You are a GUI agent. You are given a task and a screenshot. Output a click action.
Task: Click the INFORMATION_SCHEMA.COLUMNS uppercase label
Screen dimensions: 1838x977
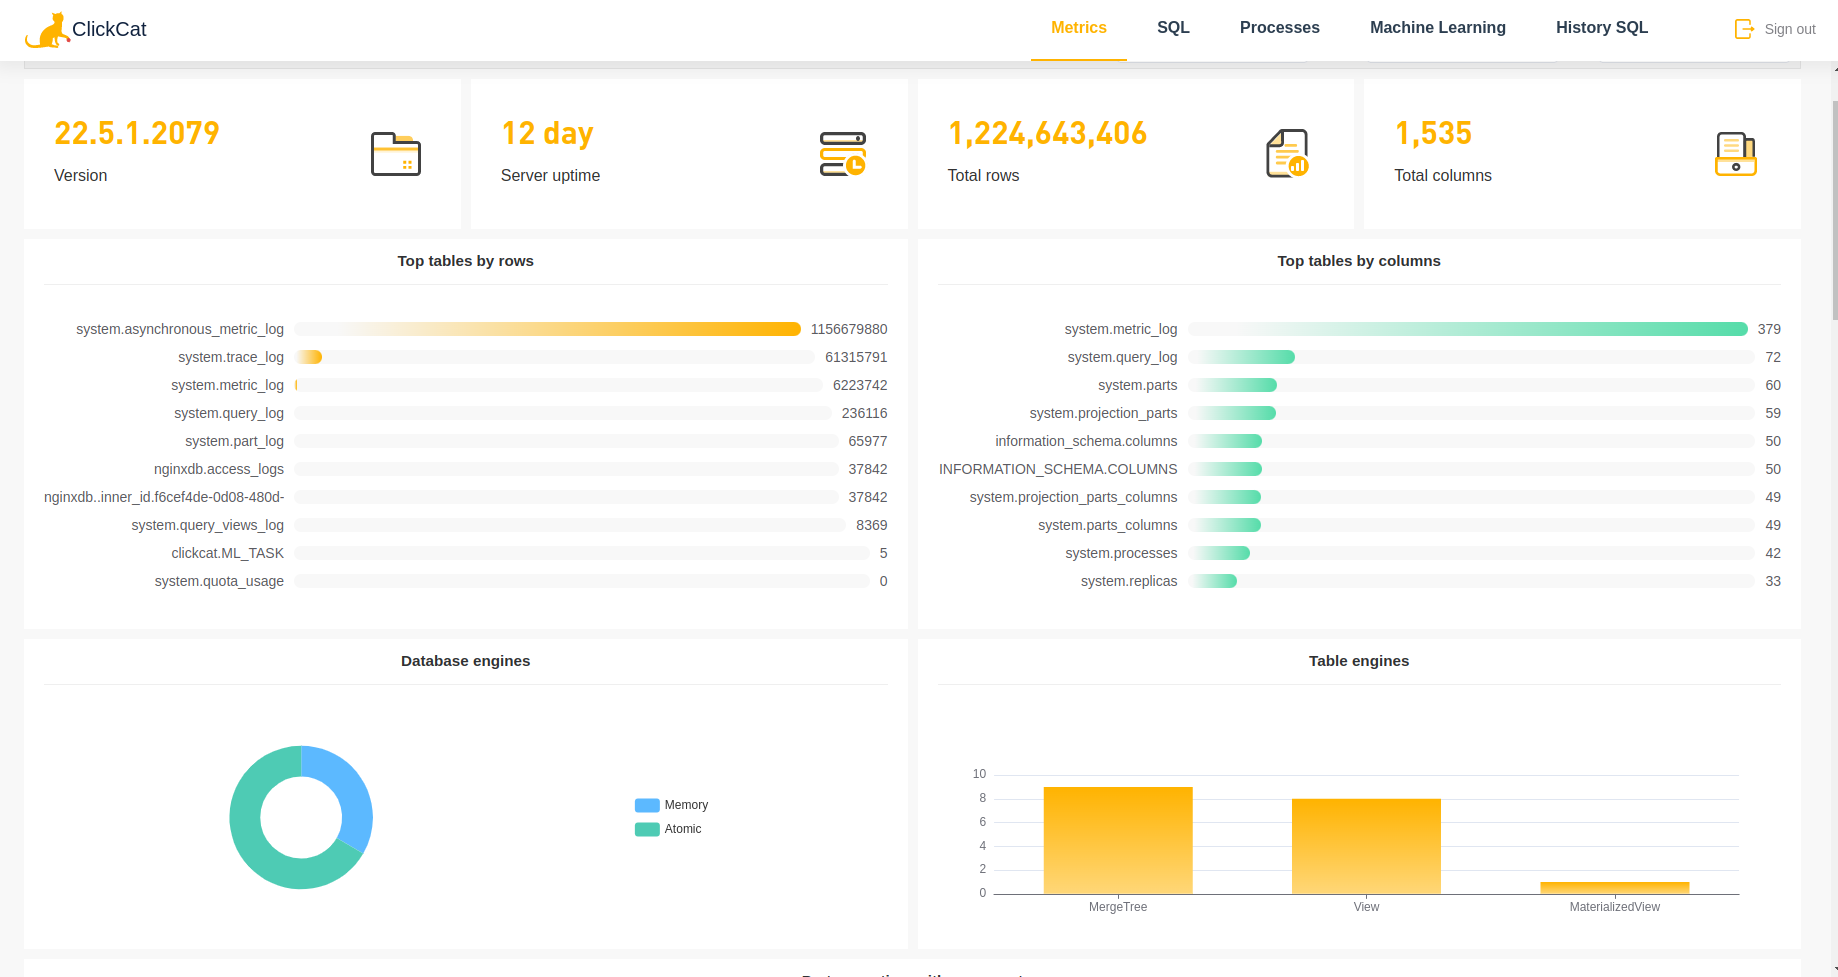click(1058, 469)
